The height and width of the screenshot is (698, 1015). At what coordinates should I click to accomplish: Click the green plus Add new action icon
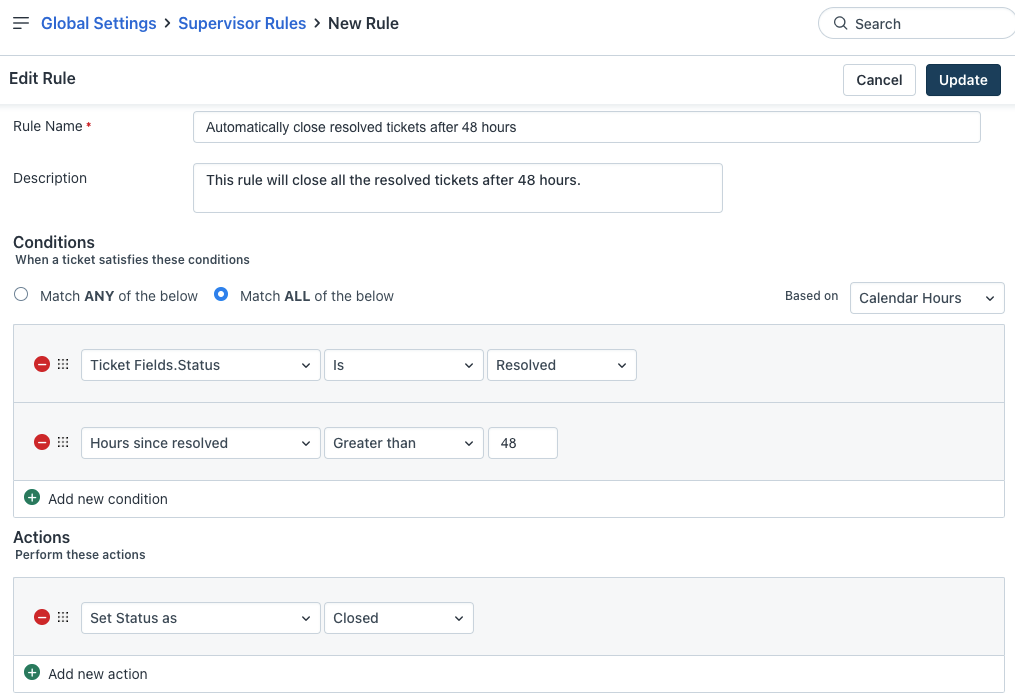32,673
